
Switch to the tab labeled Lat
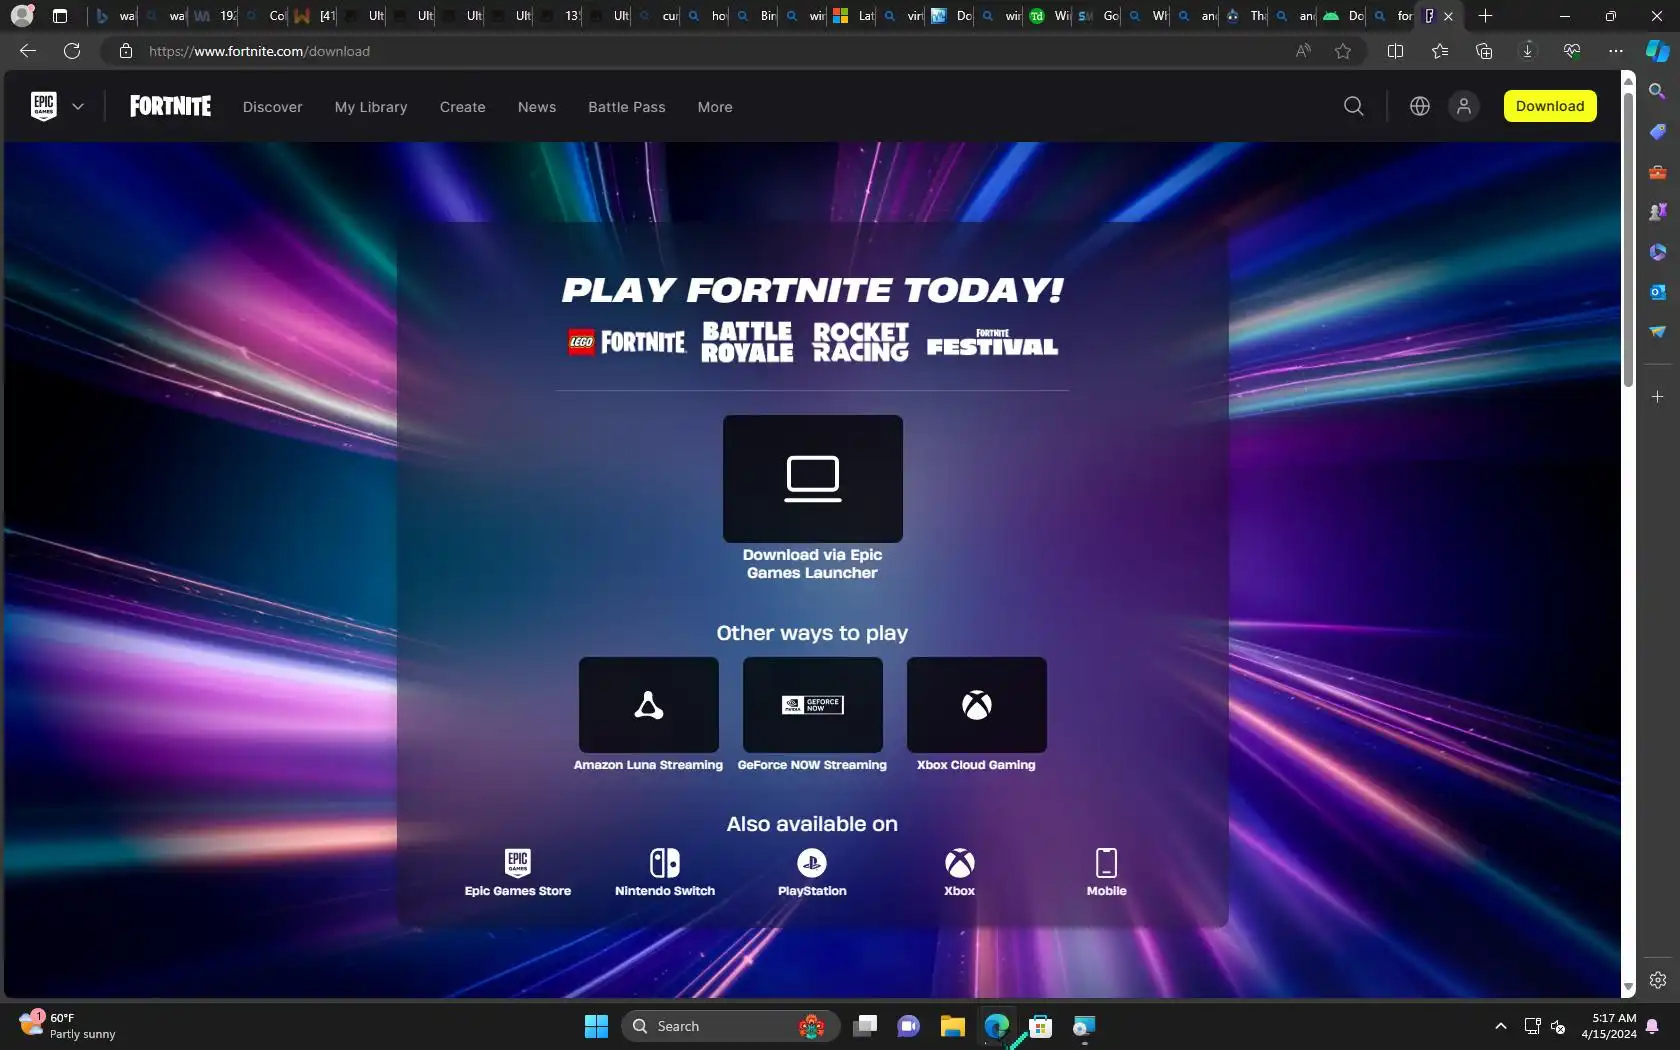[x=853, y=16]
